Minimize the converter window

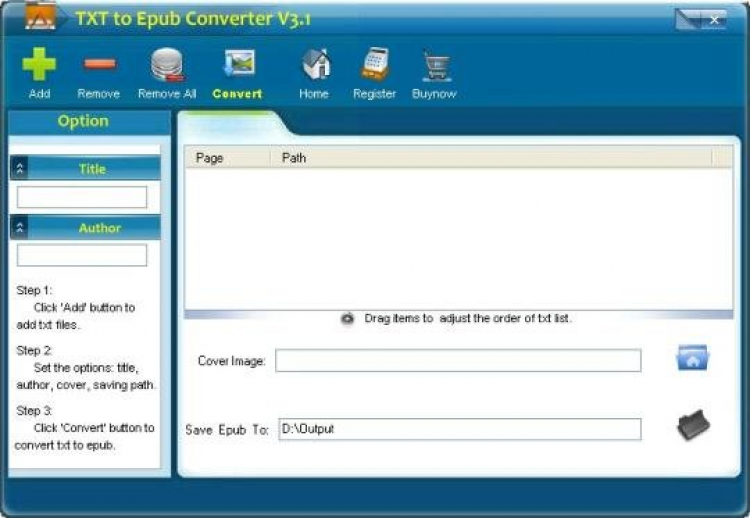tap(688, 20)
